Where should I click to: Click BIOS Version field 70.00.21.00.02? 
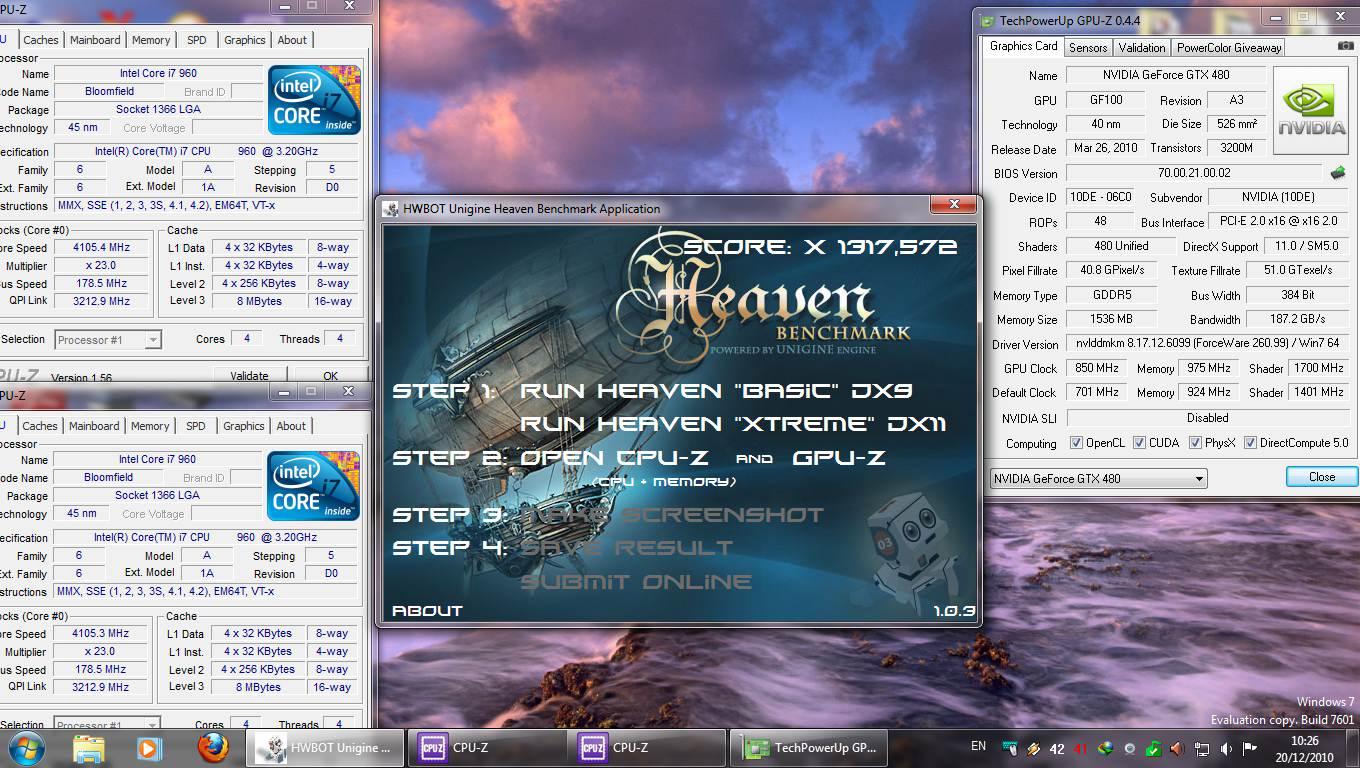[1194, 173]
